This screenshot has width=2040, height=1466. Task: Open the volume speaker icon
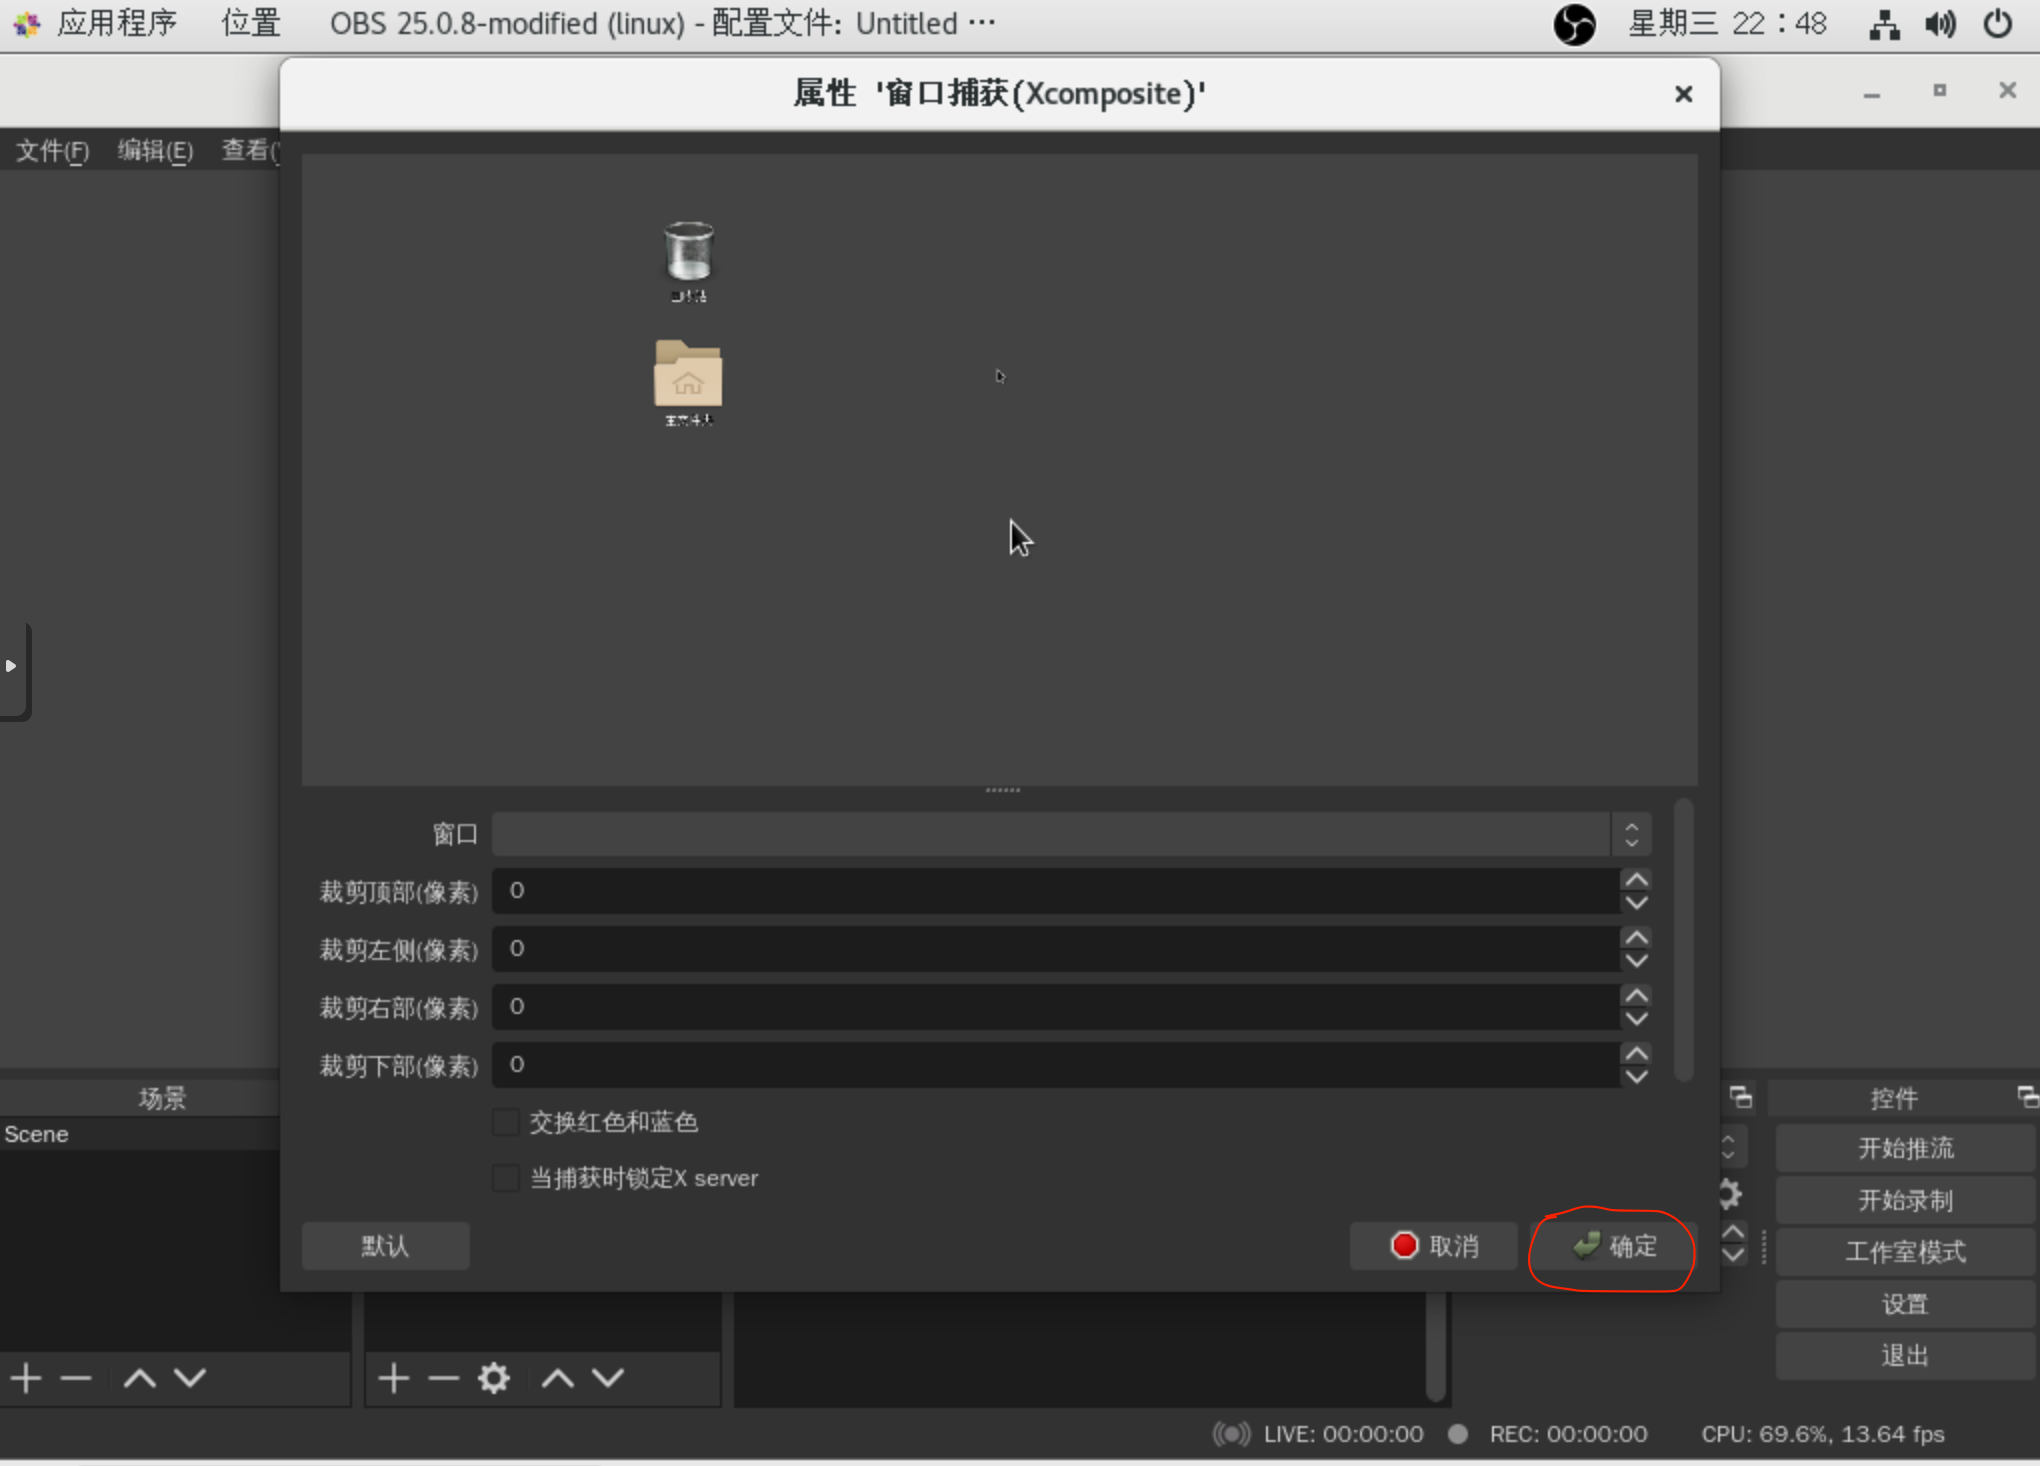tap(1940, 24)
